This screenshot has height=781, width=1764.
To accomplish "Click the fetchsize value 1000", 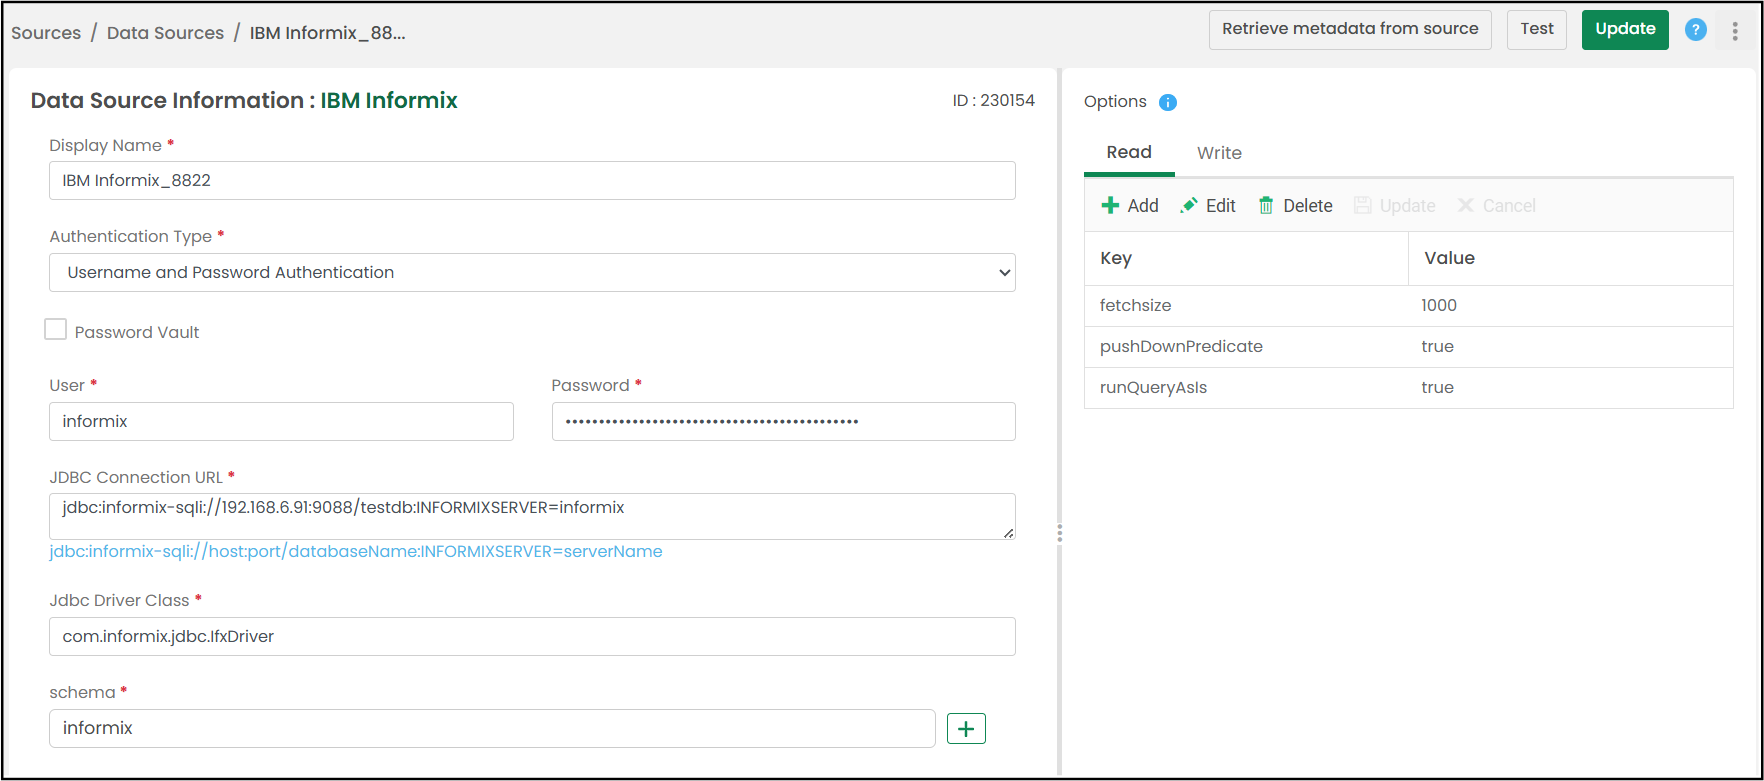I will coord(1438,306).
